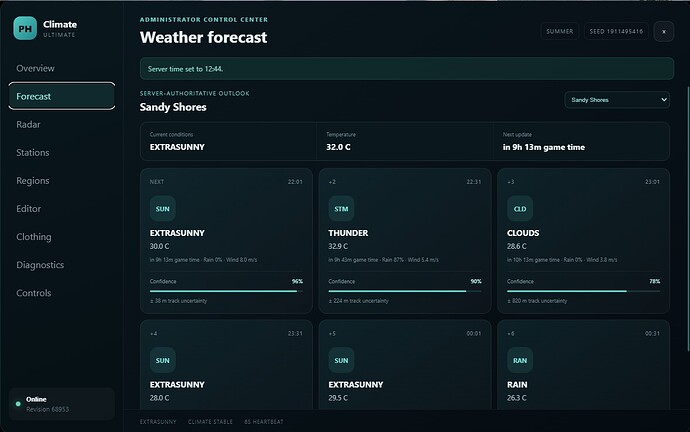
Task: Click the 00:31 time on the +6 card
Action: [652, 333]
